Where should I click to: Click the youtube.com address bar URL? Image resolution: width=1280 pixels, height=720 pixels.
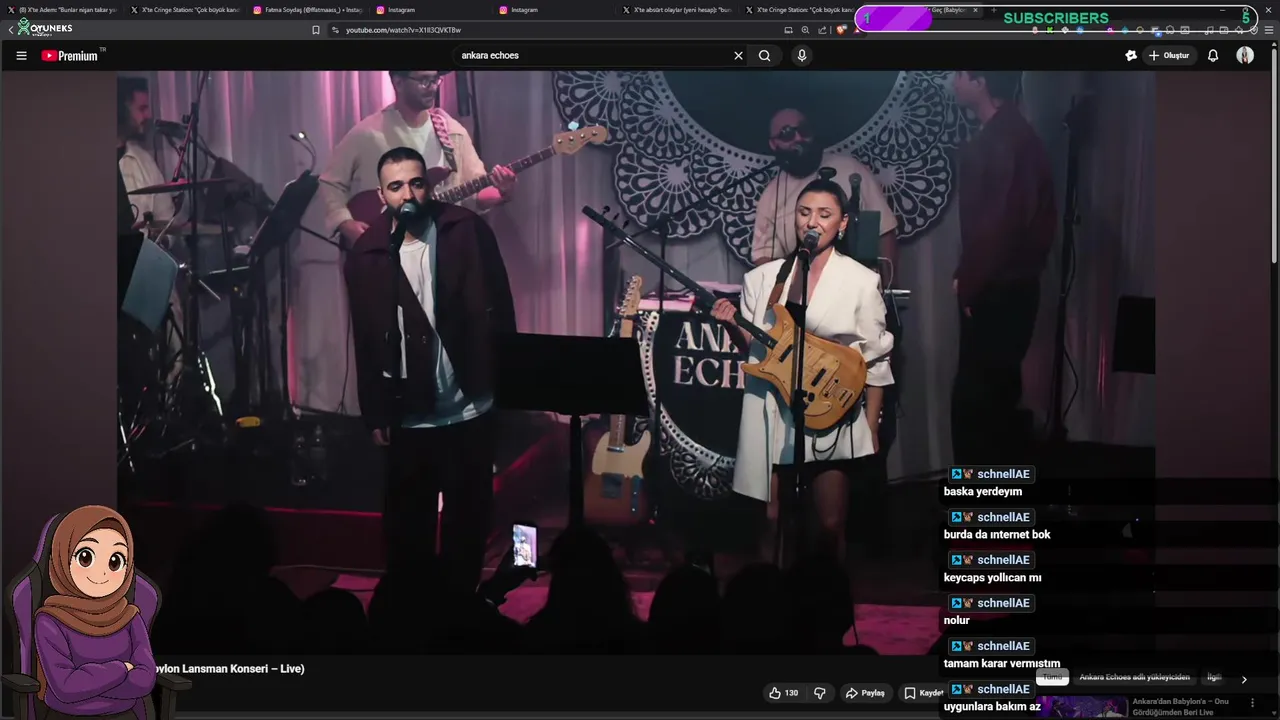coord(403,30)
